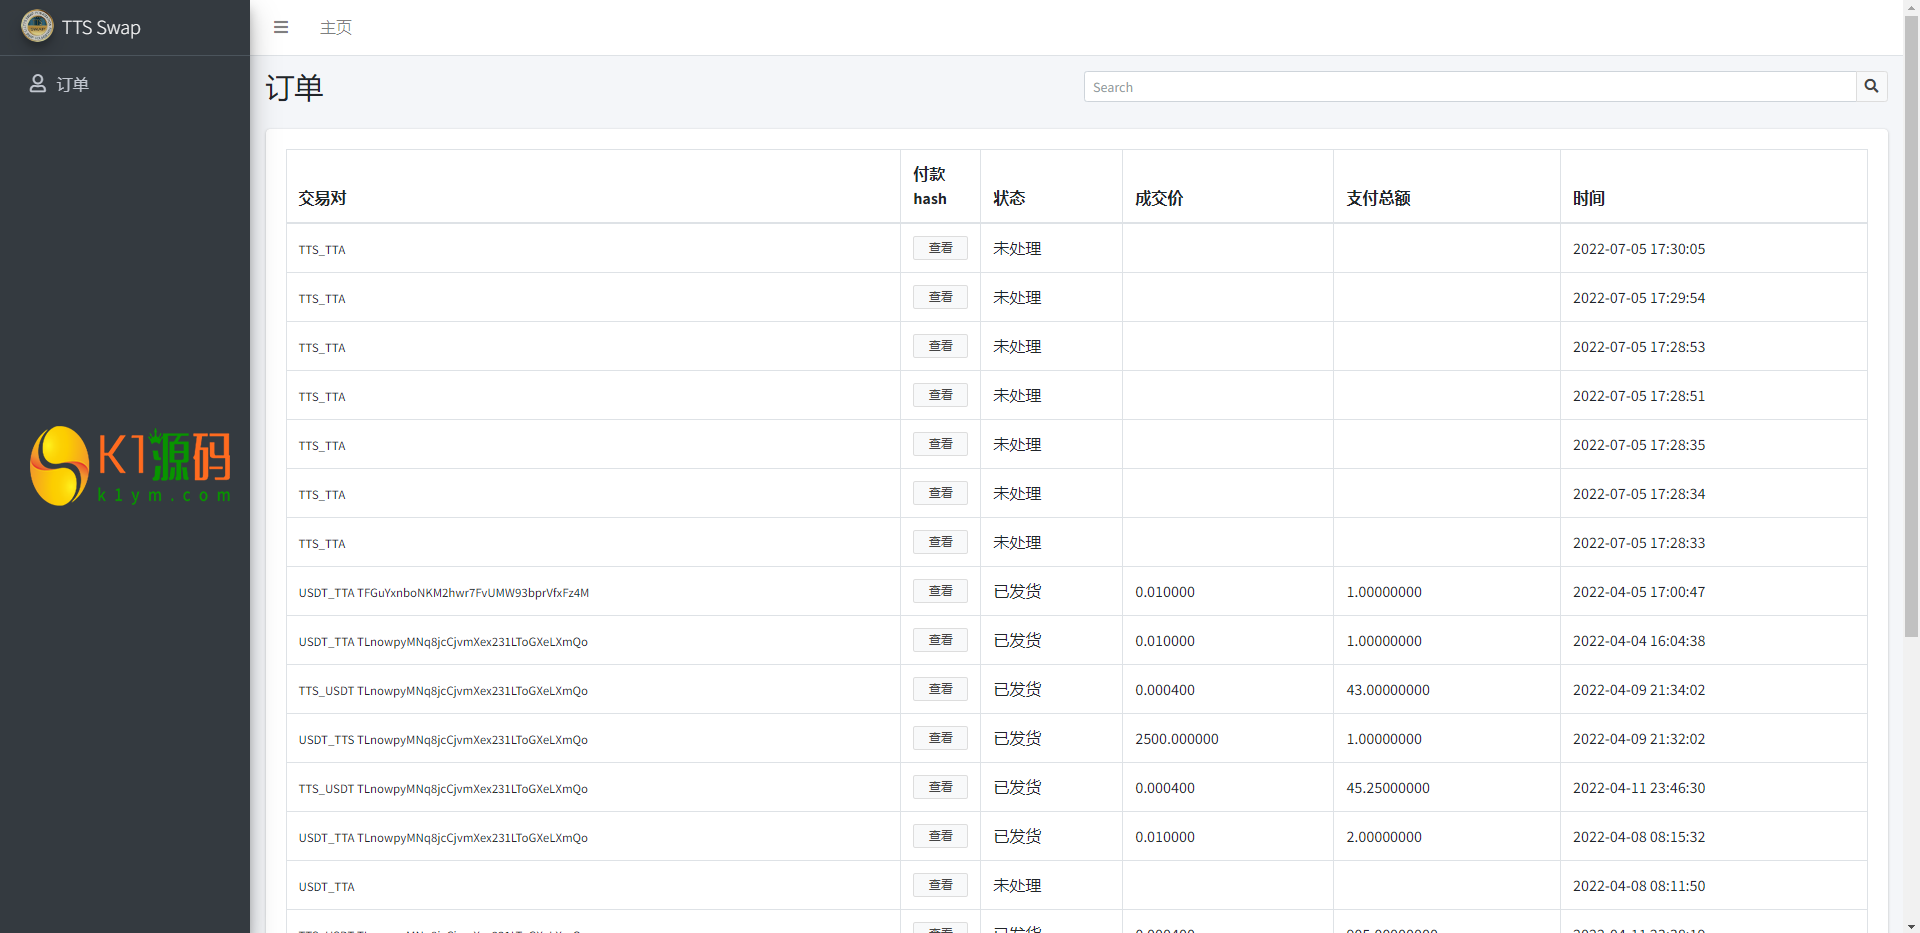View hash for 2022-04-08 08:11:50 order
Image resolution: width=1920 pixels, height=933 pixels.
tap(940, 885)
